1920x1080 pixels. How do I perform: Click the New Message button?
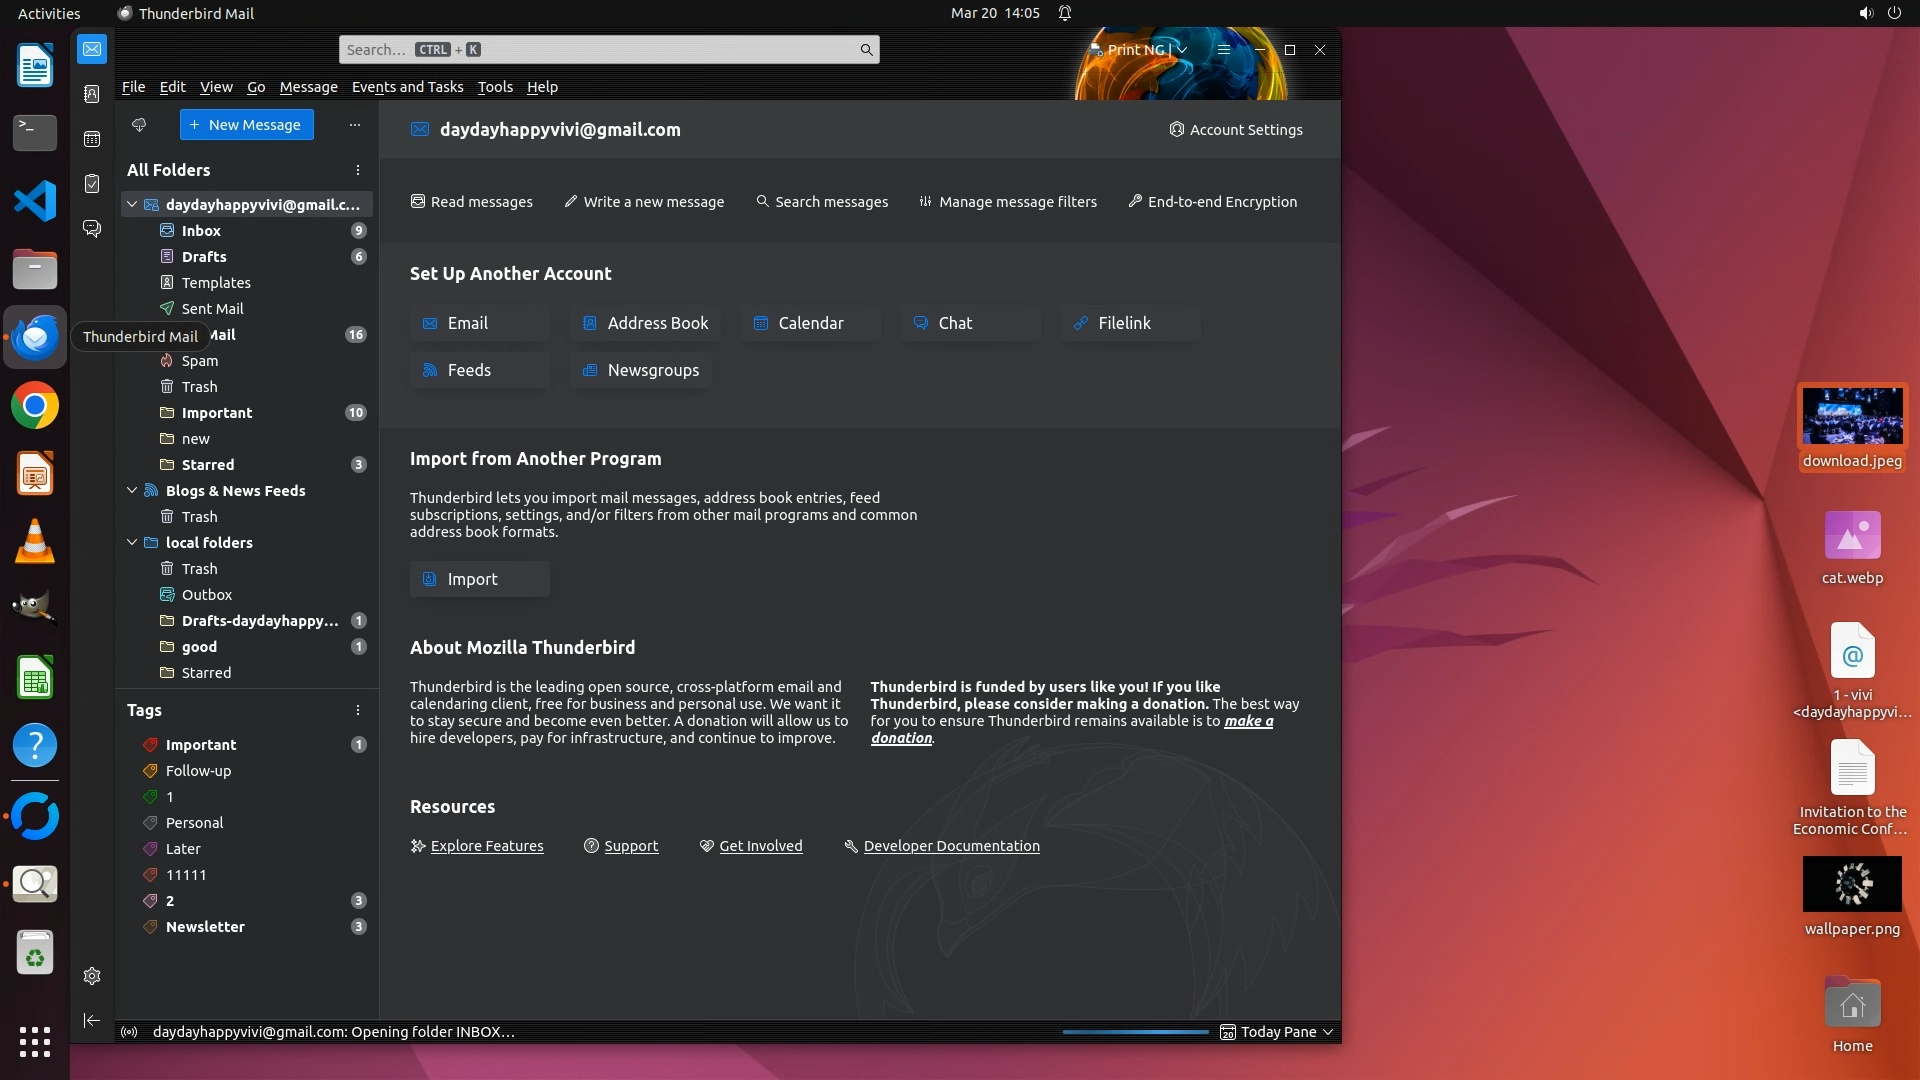(246, 125)
